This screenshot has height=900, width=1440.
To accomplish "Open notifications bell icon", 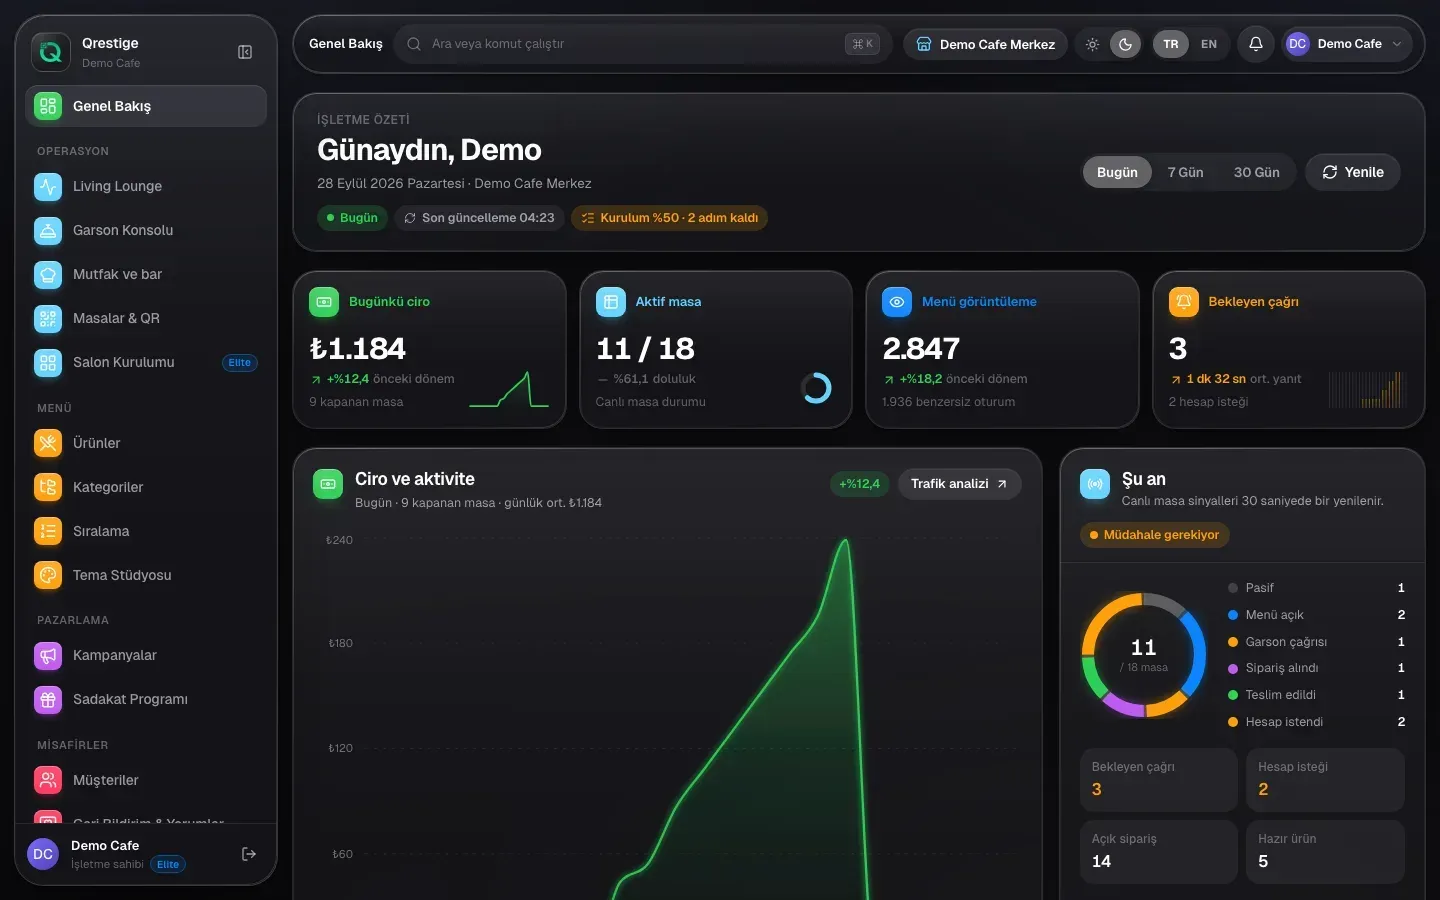I will point(1256,44).
